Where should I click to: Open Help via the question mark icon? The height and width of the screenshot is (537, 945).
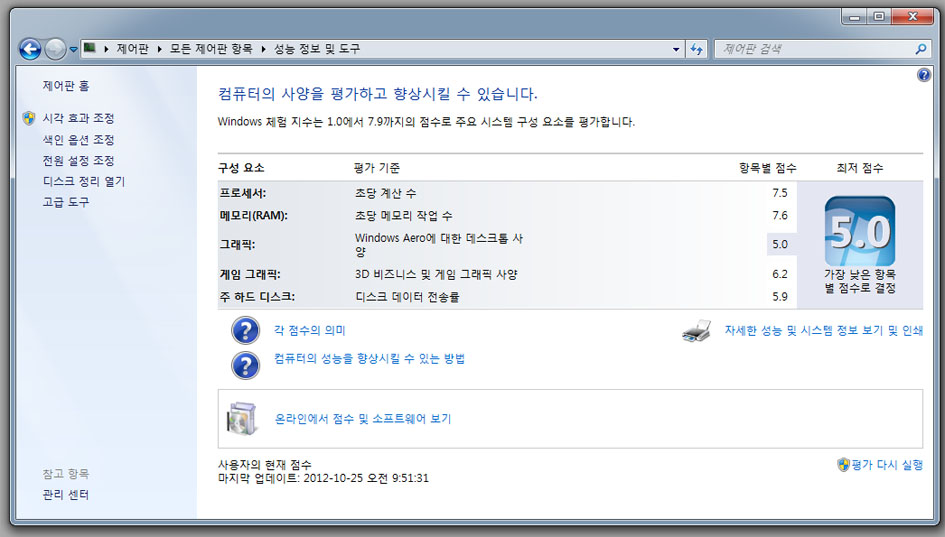click(923, 75)
